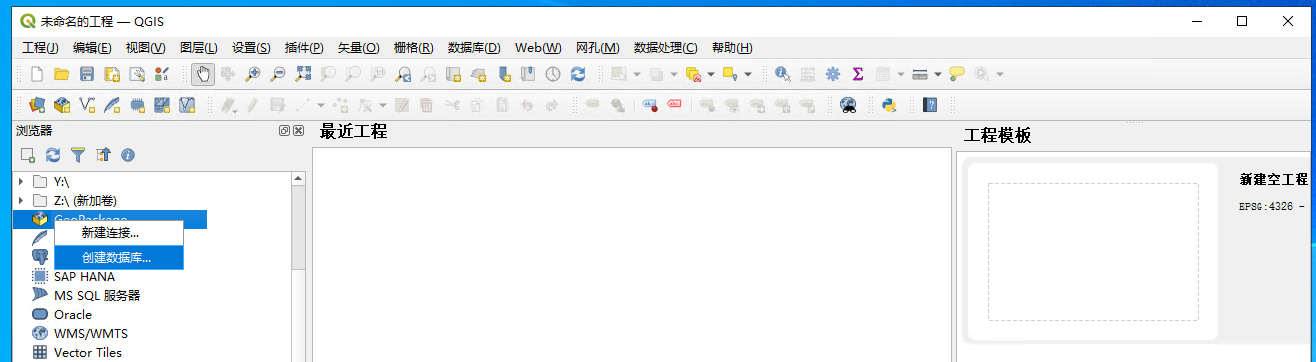
Task: Open the 栅格(R) menu
Action: point(413,47)
